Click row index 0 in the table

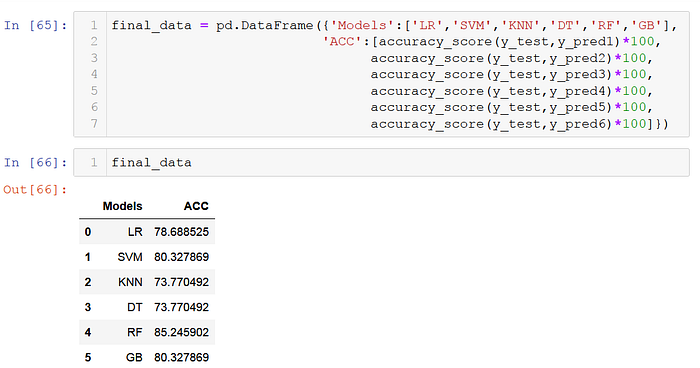tap(88, 232)
